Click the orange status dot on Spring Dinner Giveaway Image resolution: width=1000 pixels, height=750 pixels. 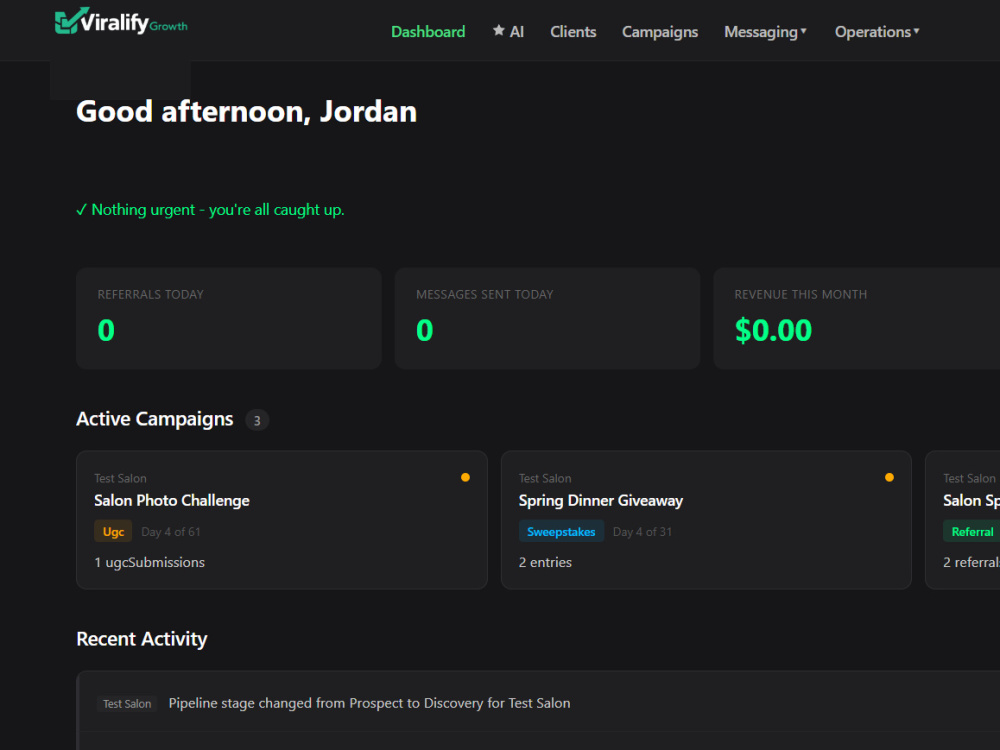(889, 477)
